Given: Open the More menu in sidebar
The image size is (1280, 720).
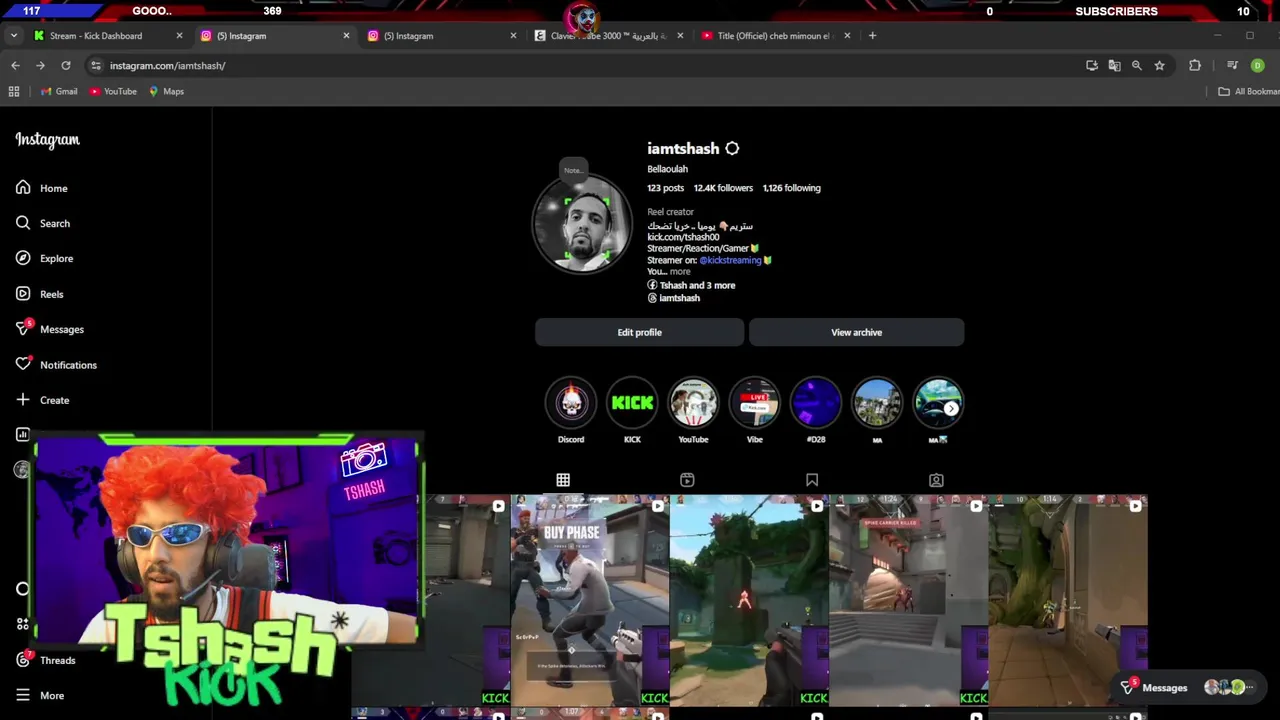Looking at the screenshot, I should point(40,695).
